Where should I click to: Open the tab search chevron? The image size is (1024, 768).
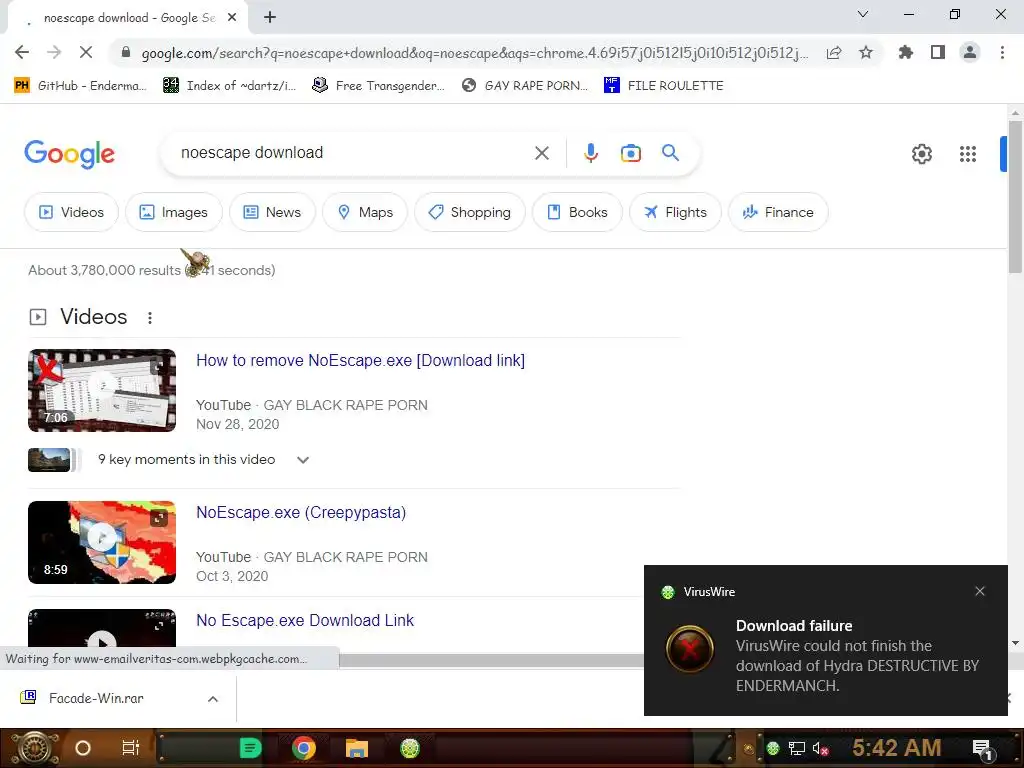click(863, 14)
